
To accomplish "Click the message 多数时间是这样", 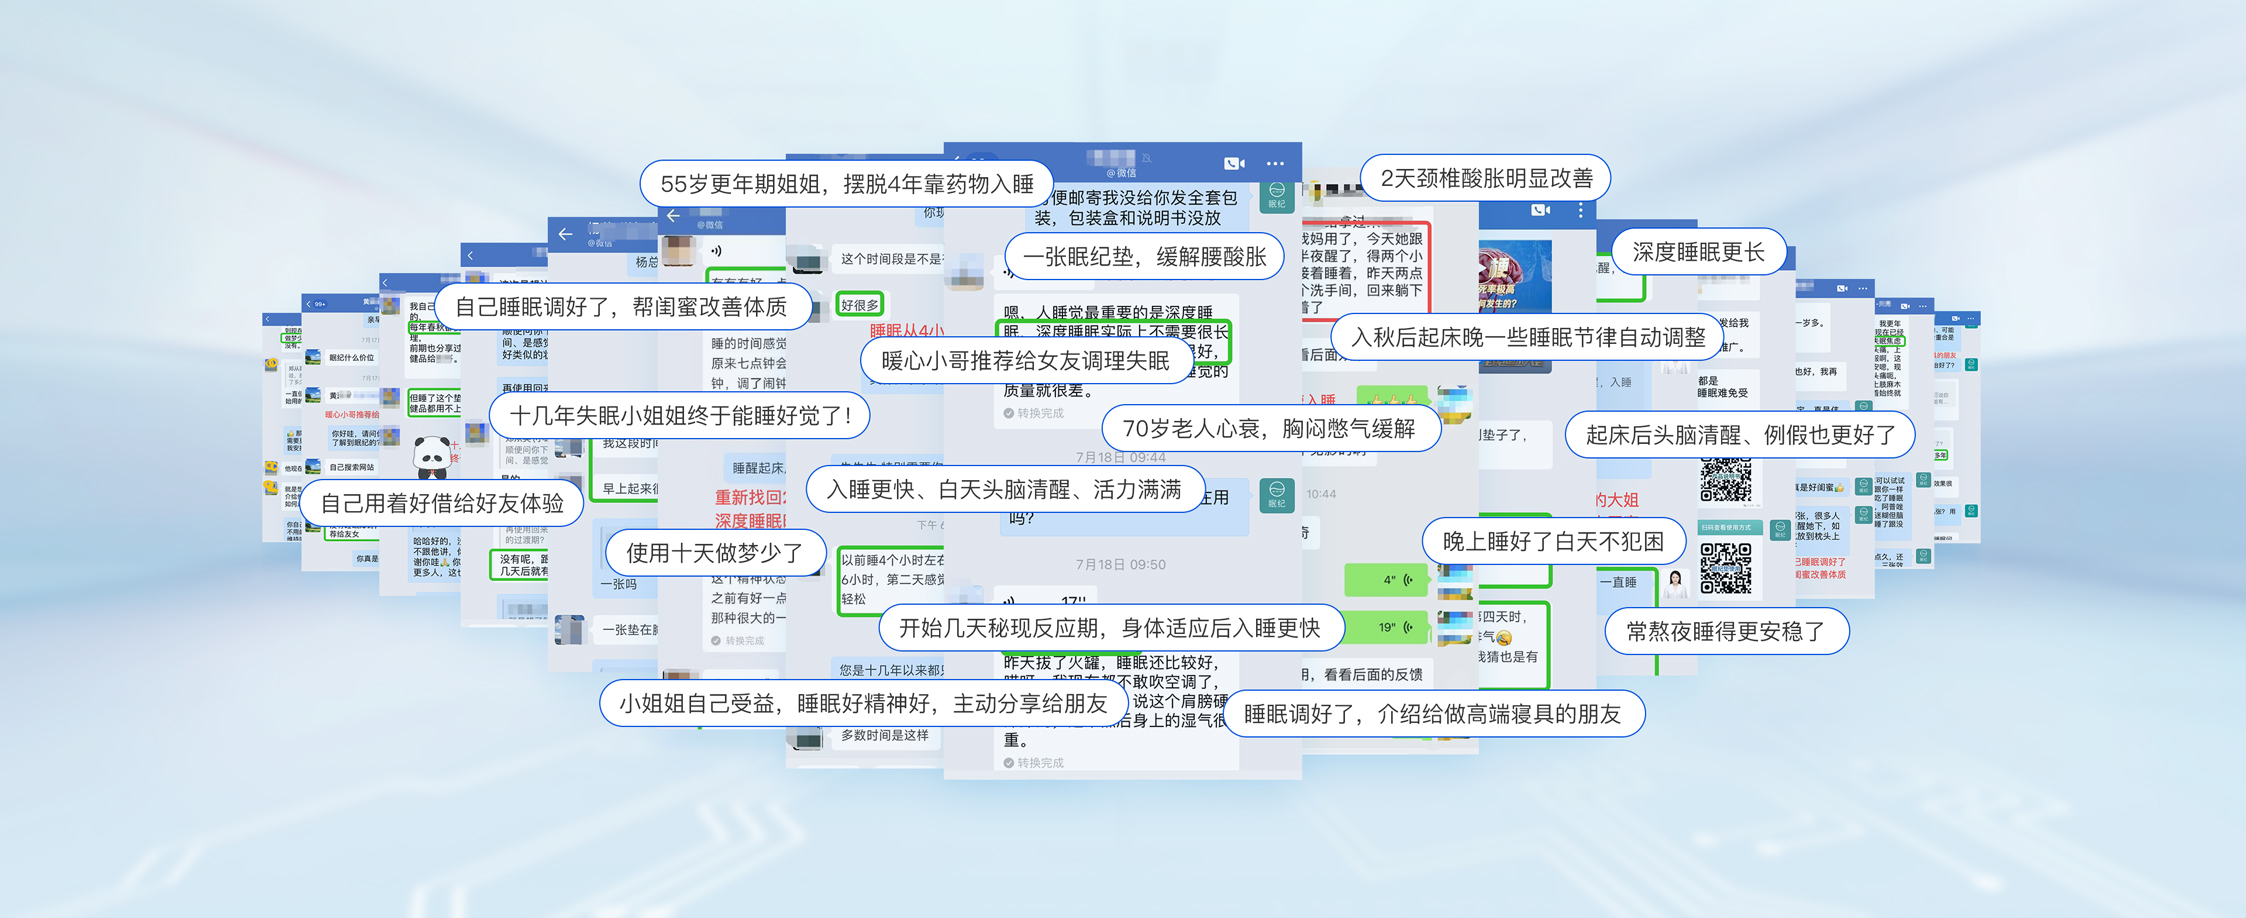I will pos(885,735).
